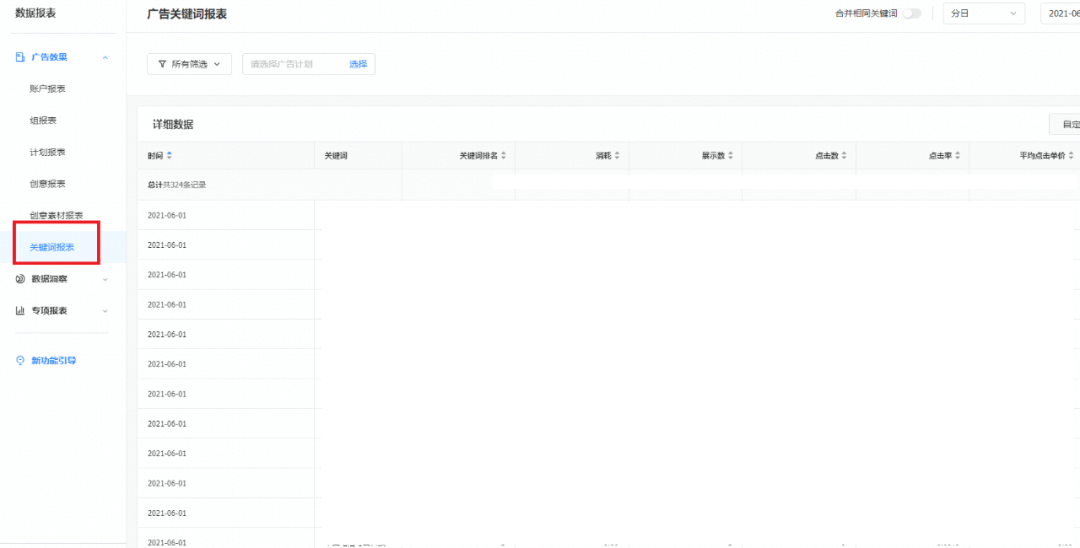The height and width of the screenshot is (548, 1080).
Task: Collapse the 广告效果 section chevron
Action: pos(105,58)
